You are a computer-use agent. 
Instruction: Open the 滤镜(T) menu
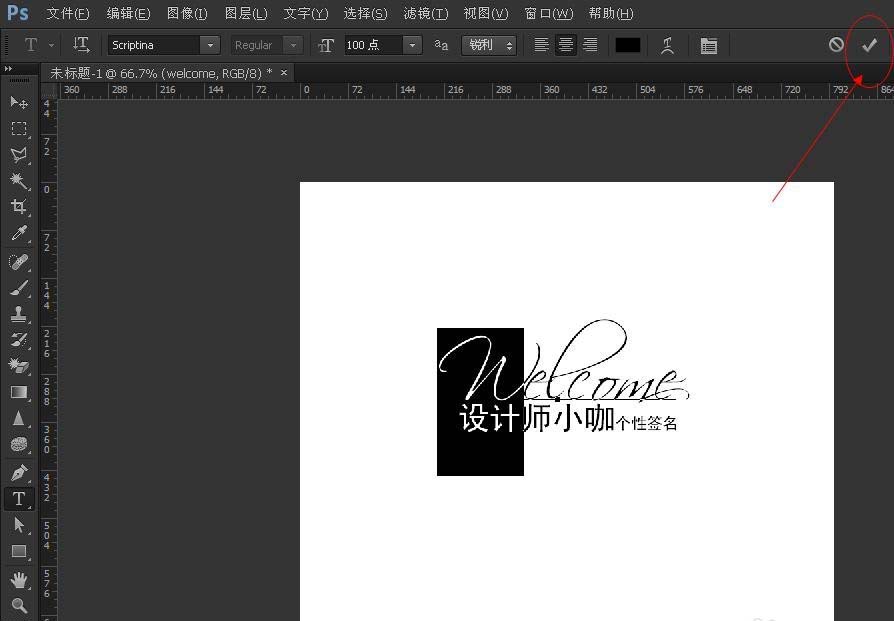click(x=425, y=13)
